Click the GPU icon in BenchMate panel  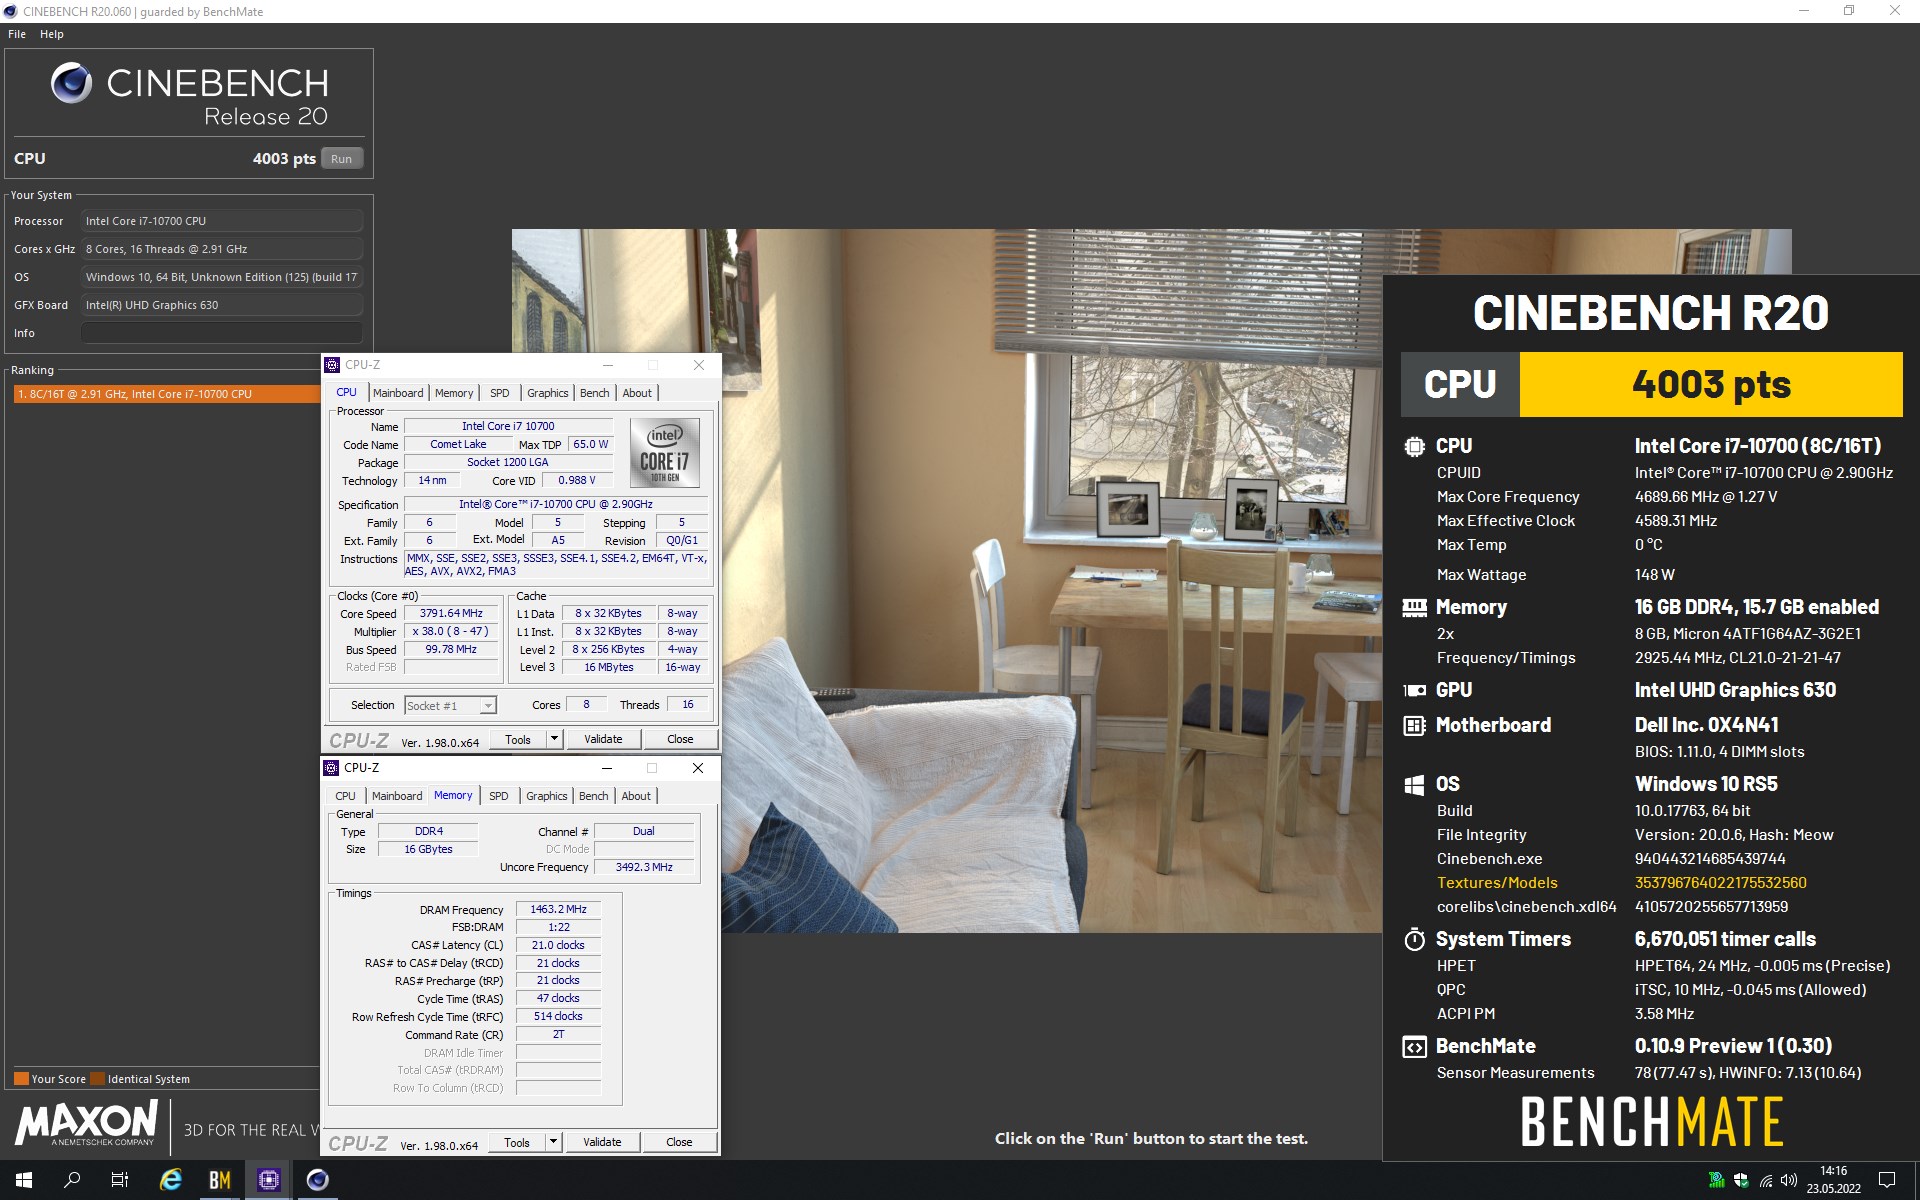[1414, 690]
